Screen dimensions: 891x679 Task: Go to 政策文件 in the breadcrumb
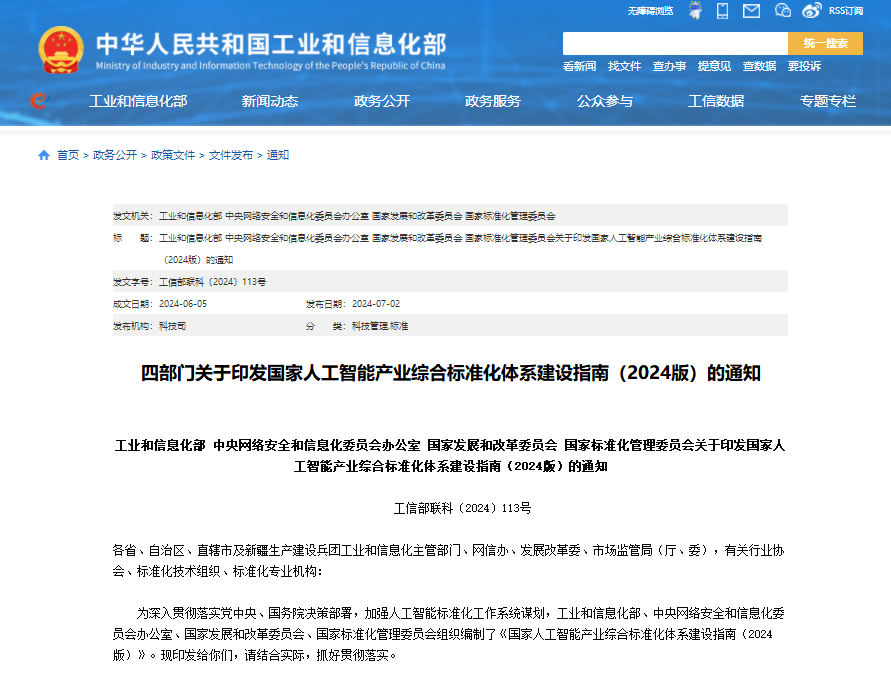173,155
